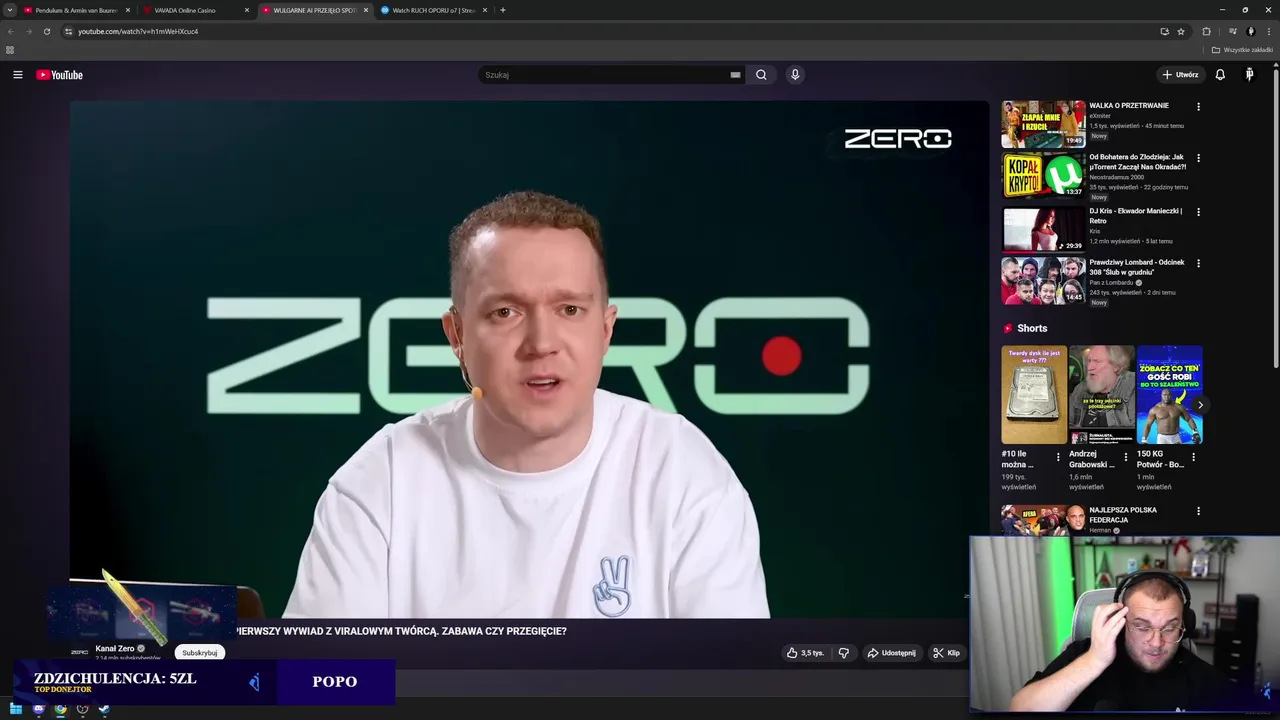The width and height of the screenshot is (1280, 720).
Task: Open the apps grid on bookmarks bar
Action: (x=10, y=50)
